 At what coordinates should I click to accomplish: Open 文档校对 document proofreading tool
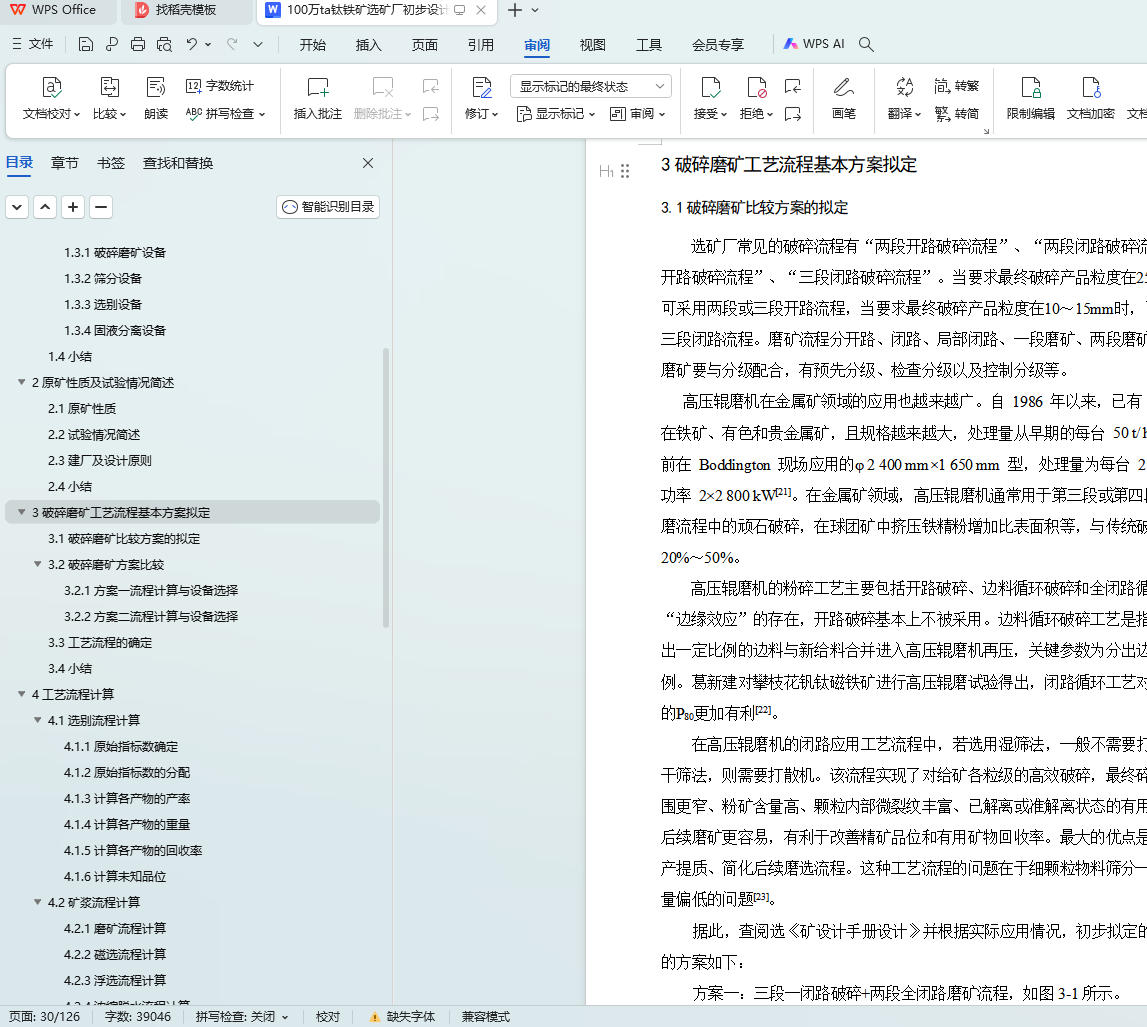pos(51,98)
